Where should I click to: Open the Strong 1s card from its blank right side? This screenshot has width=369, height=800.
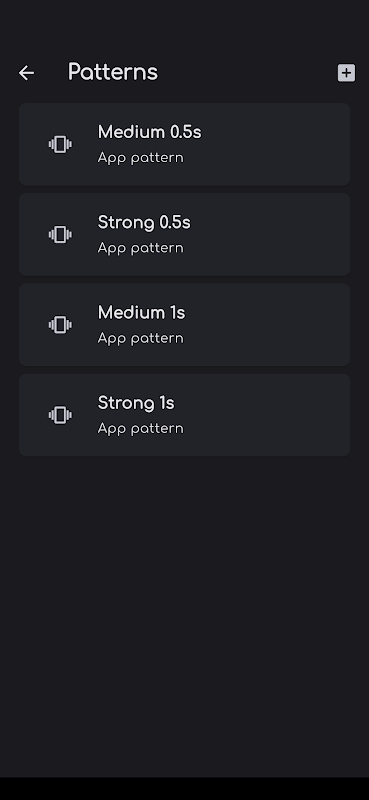point(276,415)
